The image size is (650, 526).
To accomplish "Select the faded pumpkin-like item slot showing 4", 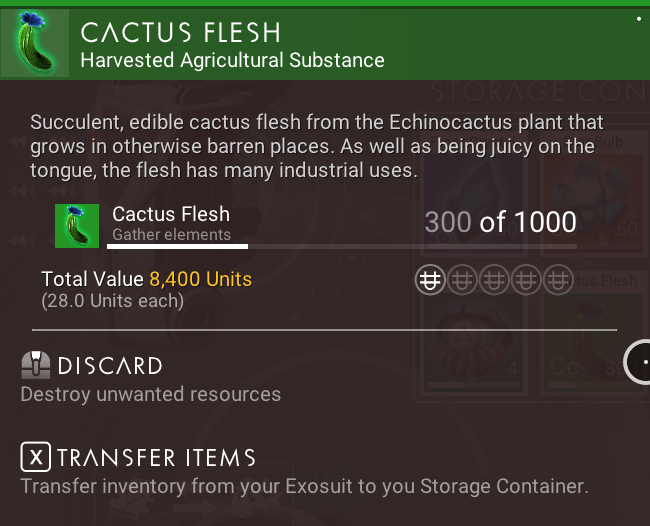I will click(474, 343).
